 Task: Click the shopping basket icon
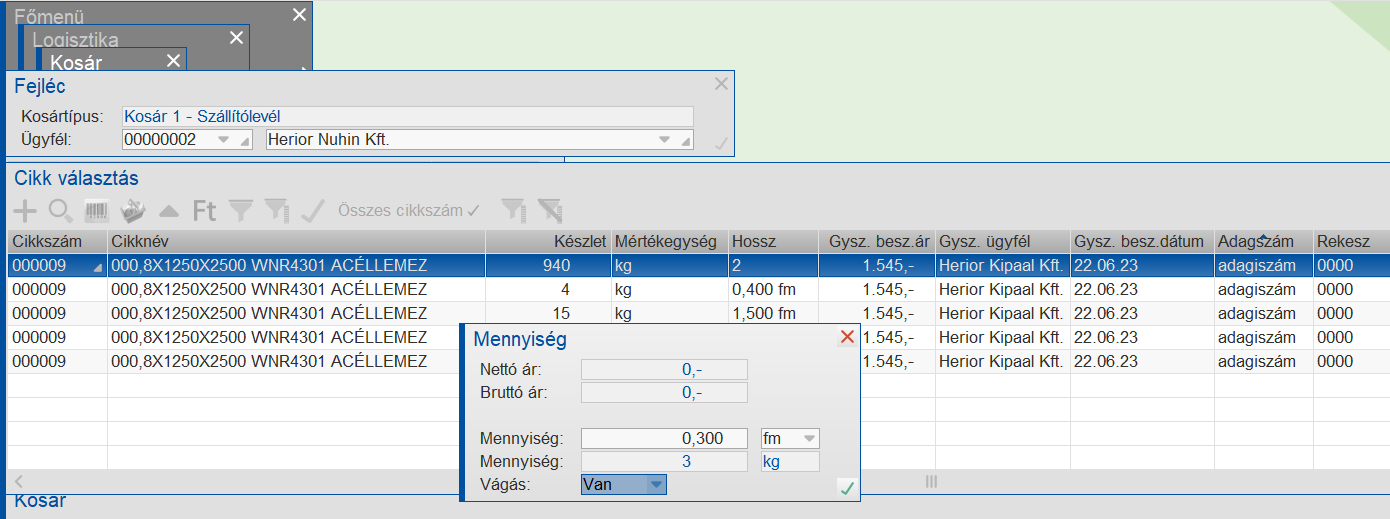click(x=133, y=210)
